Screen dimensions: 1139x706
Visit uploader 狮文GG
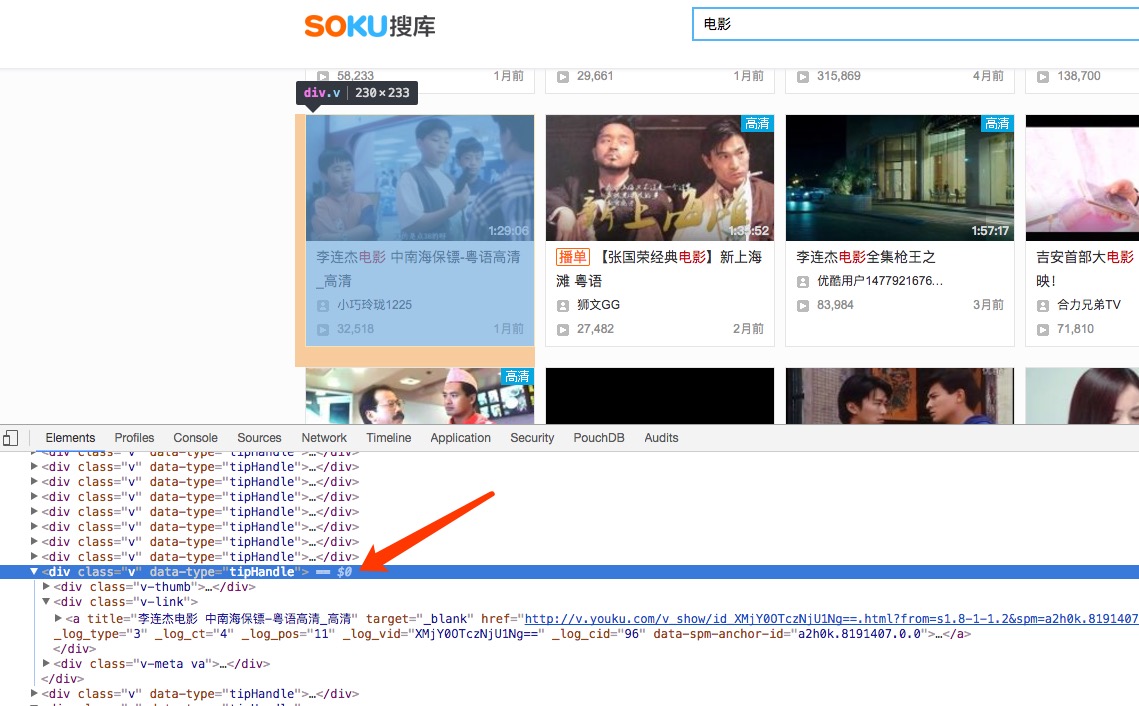(598, 305)
